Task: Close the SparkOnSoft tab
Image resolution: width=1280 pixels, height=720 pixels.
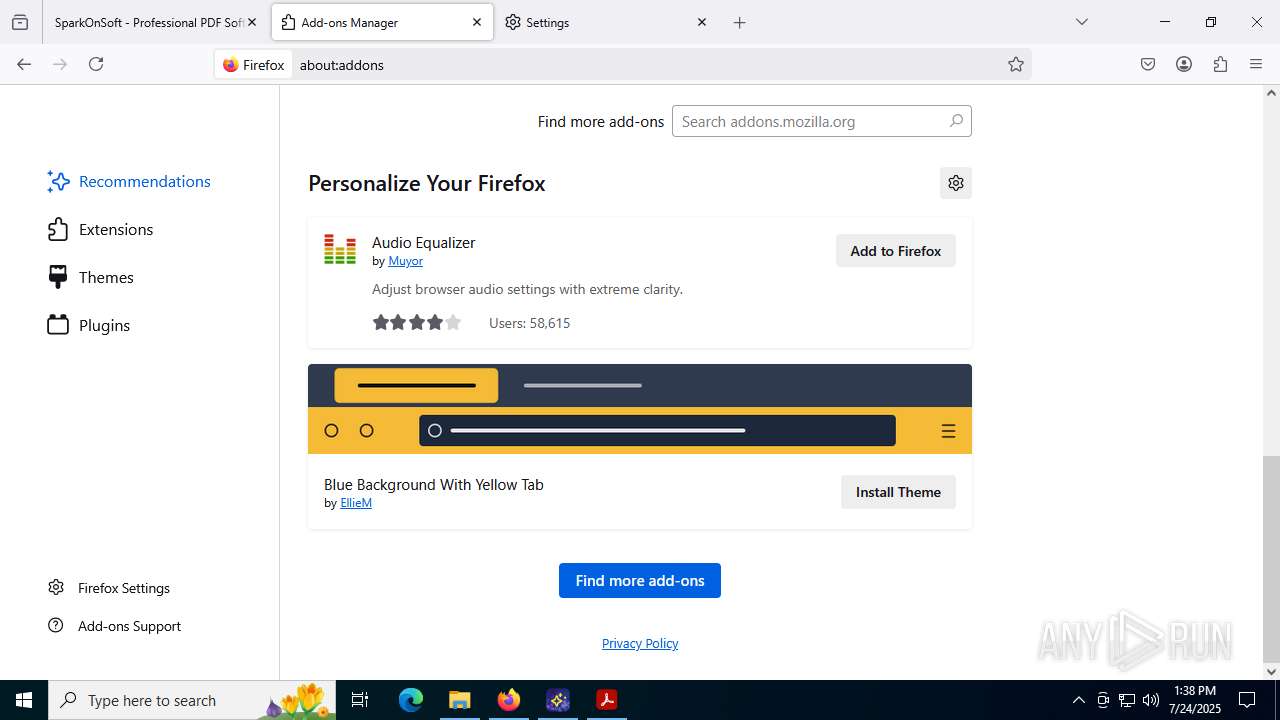Action: [252, 22]
